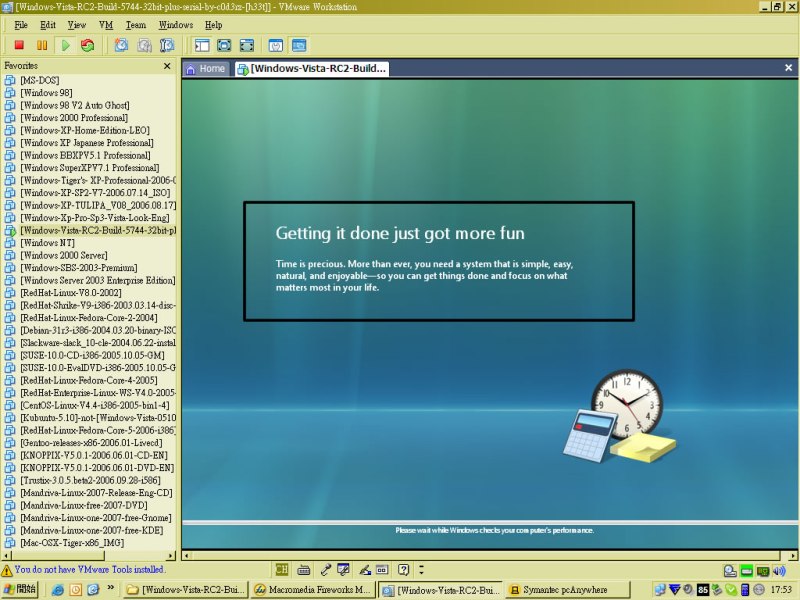Click the VMware Tools warning icon
The height and width of the screenshot is (600, 800).
(x=7, y=570)
